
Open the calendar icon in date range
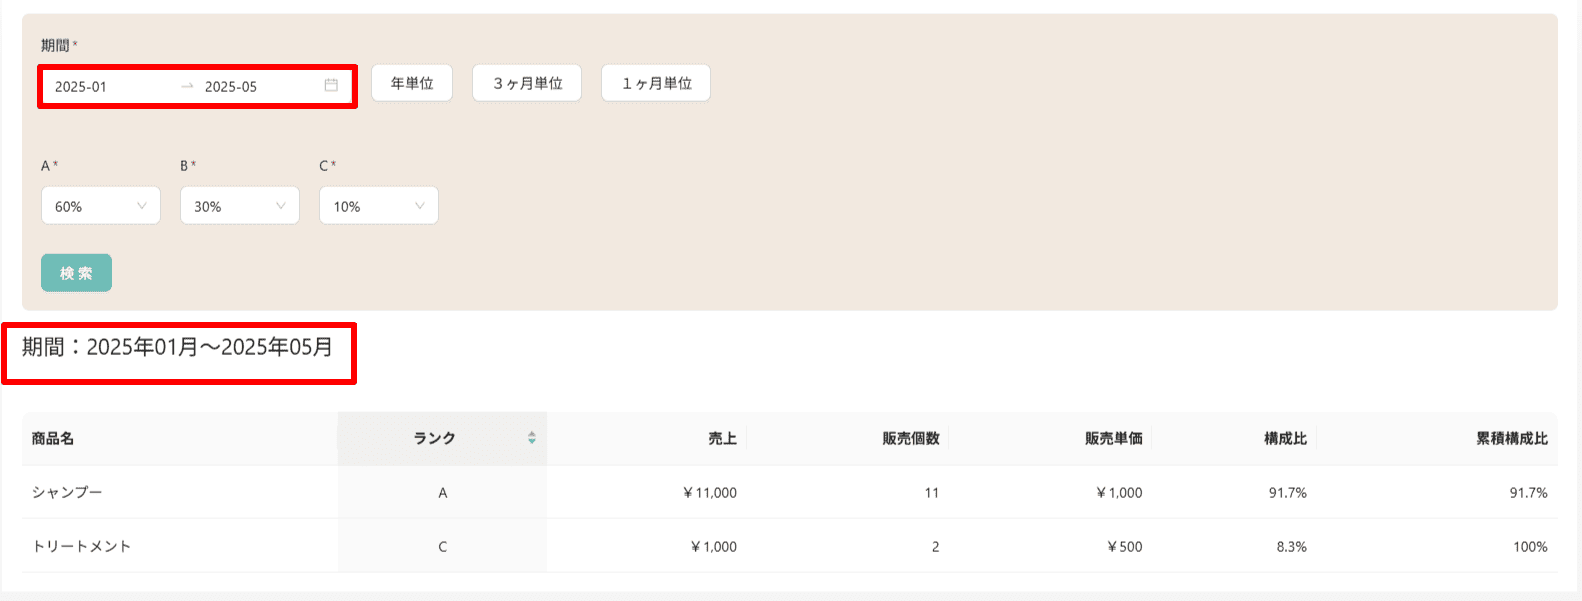point(331,86)
